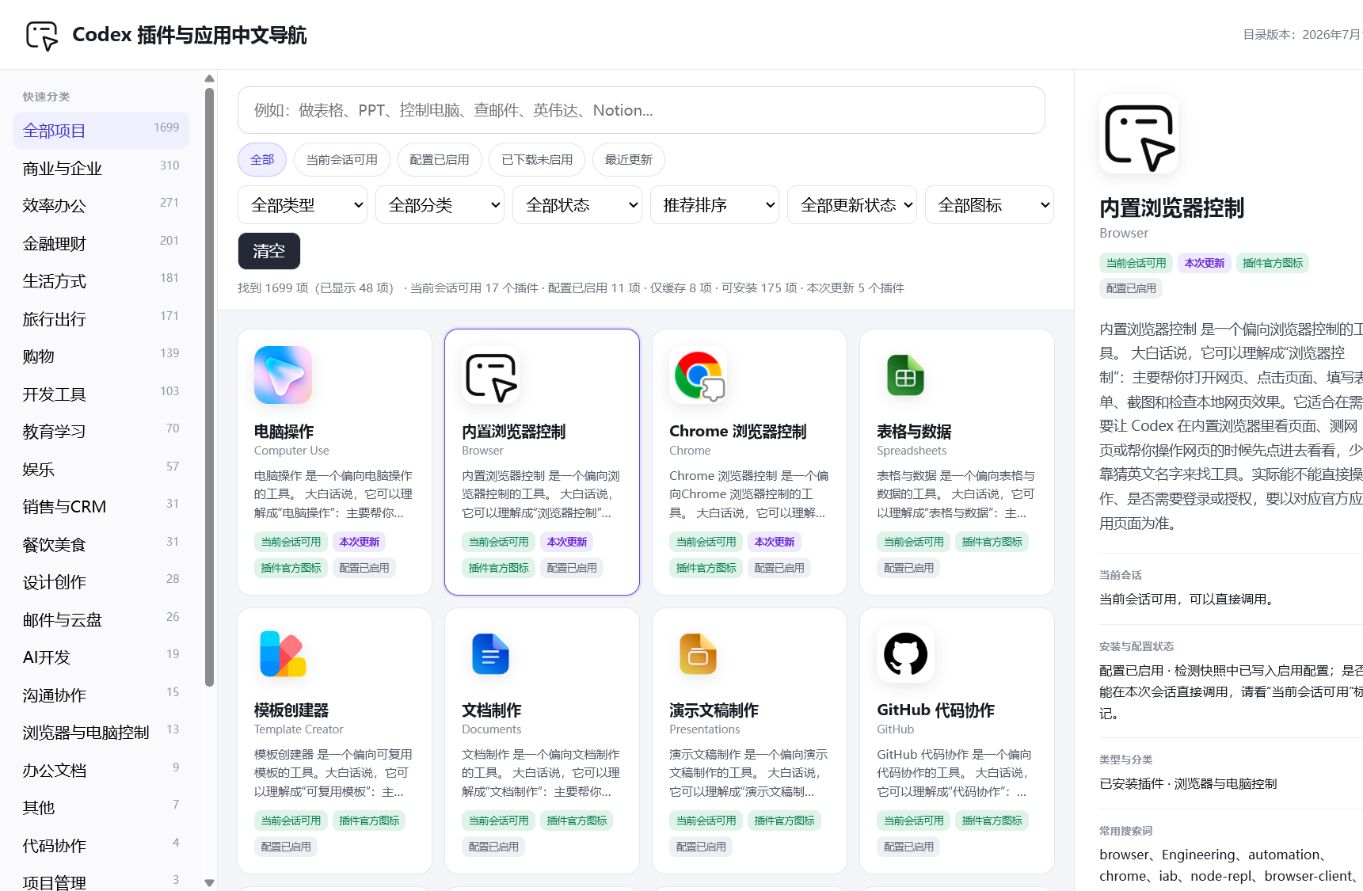Open the GitHub 代码协作 card title
The width and height of the screenshot is (1363, 891).
tap(936, 710)
